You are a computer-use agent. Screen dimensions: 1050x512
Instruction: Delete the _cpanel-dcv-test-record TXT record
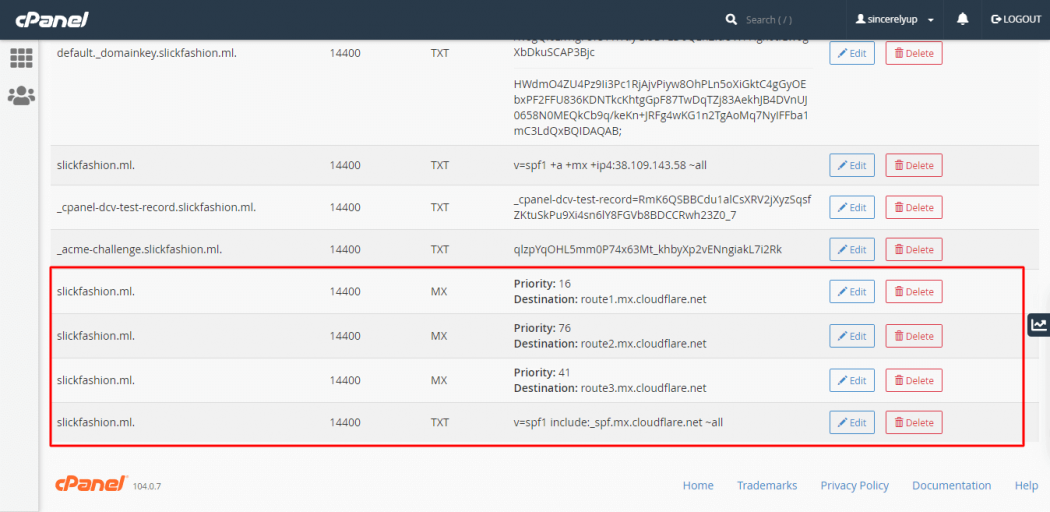(914, 207)
